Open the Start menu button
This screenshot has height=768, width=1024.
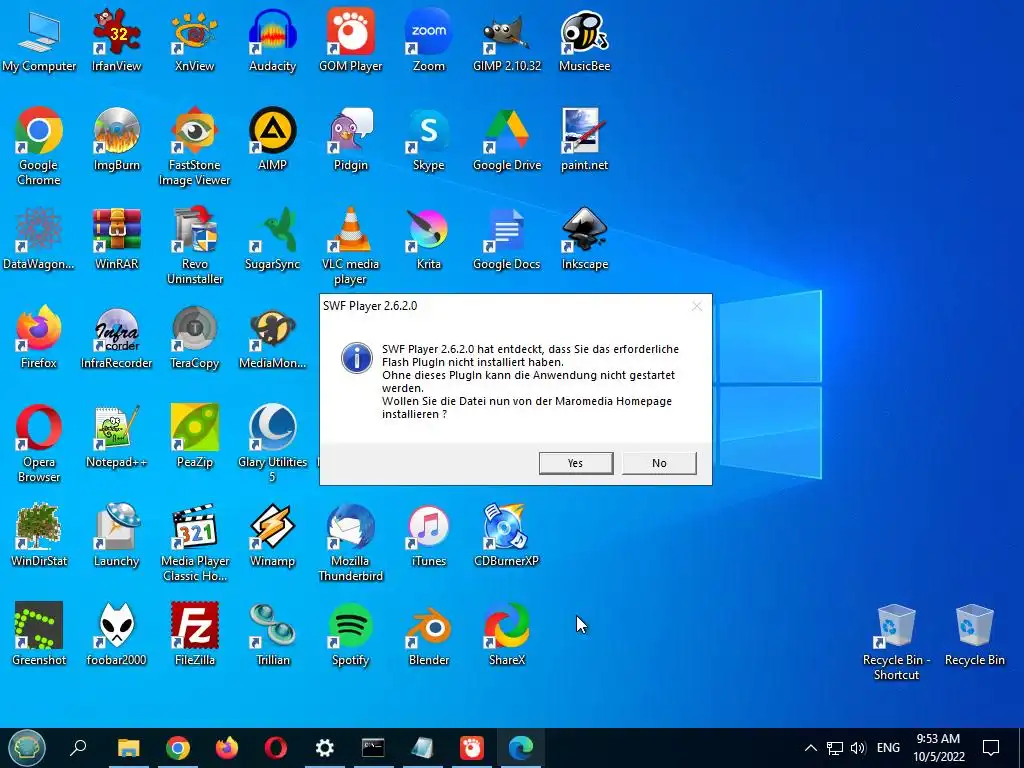pyautogui.click(x=27, y=748)
